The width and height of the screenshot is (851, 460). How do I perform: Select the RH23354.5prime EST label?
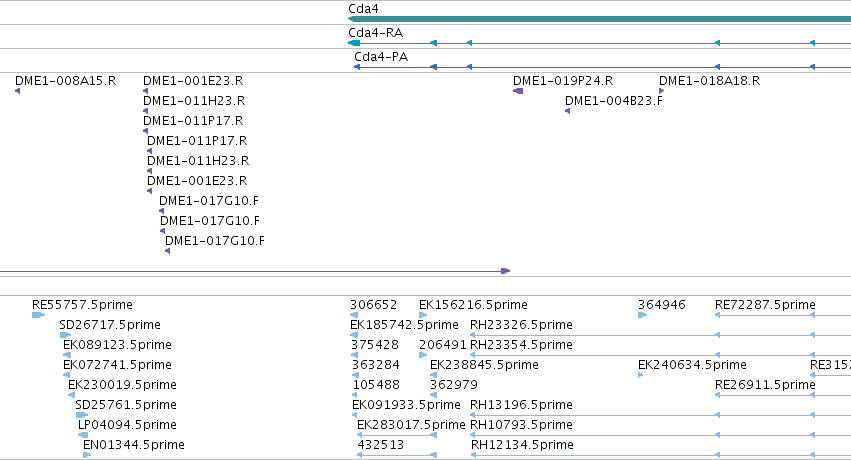[x=522, y=345]
